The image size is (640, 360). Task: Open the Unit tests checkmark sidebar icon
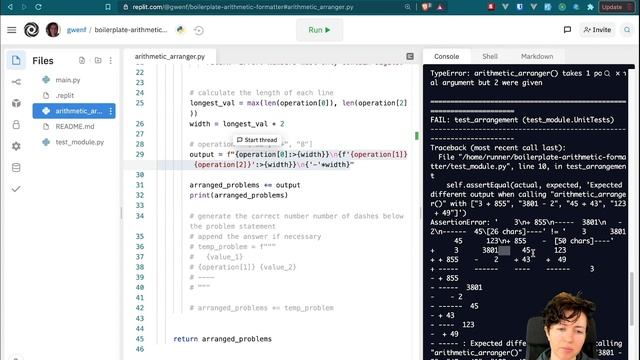pos(16,189)
